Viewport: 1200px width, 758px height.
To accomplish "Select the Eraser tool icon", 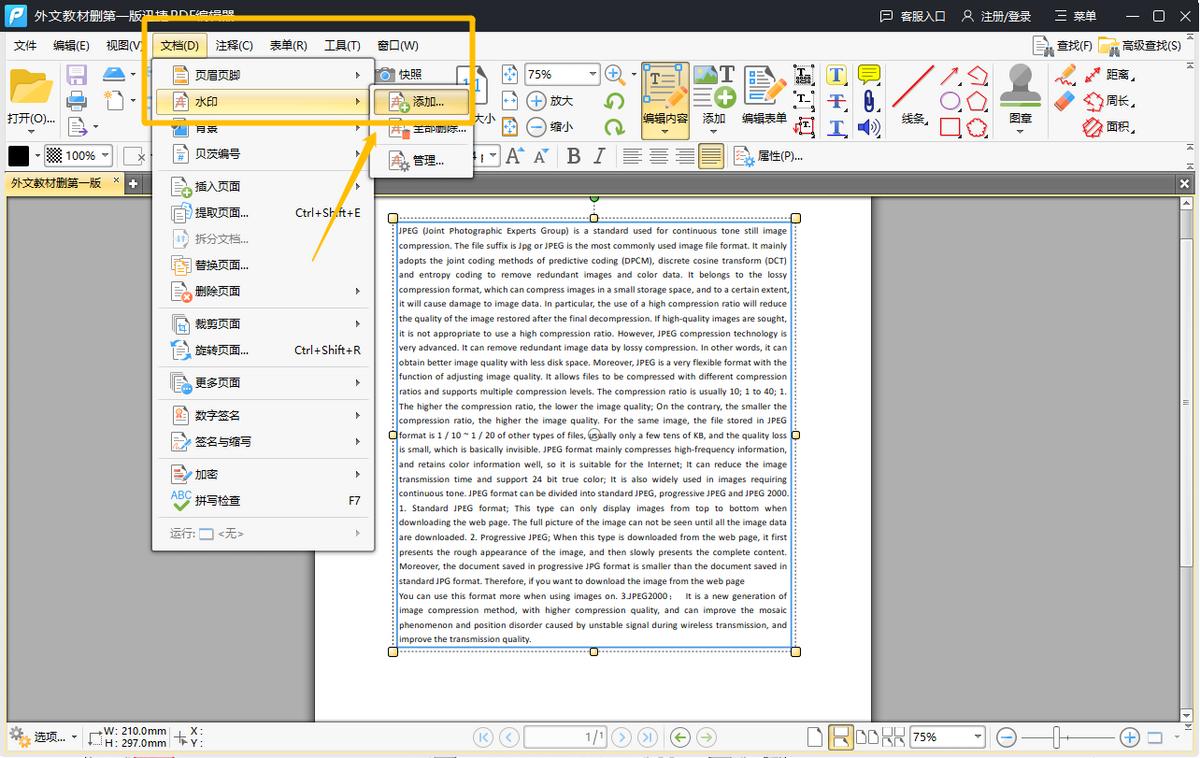I will 1065,101.
